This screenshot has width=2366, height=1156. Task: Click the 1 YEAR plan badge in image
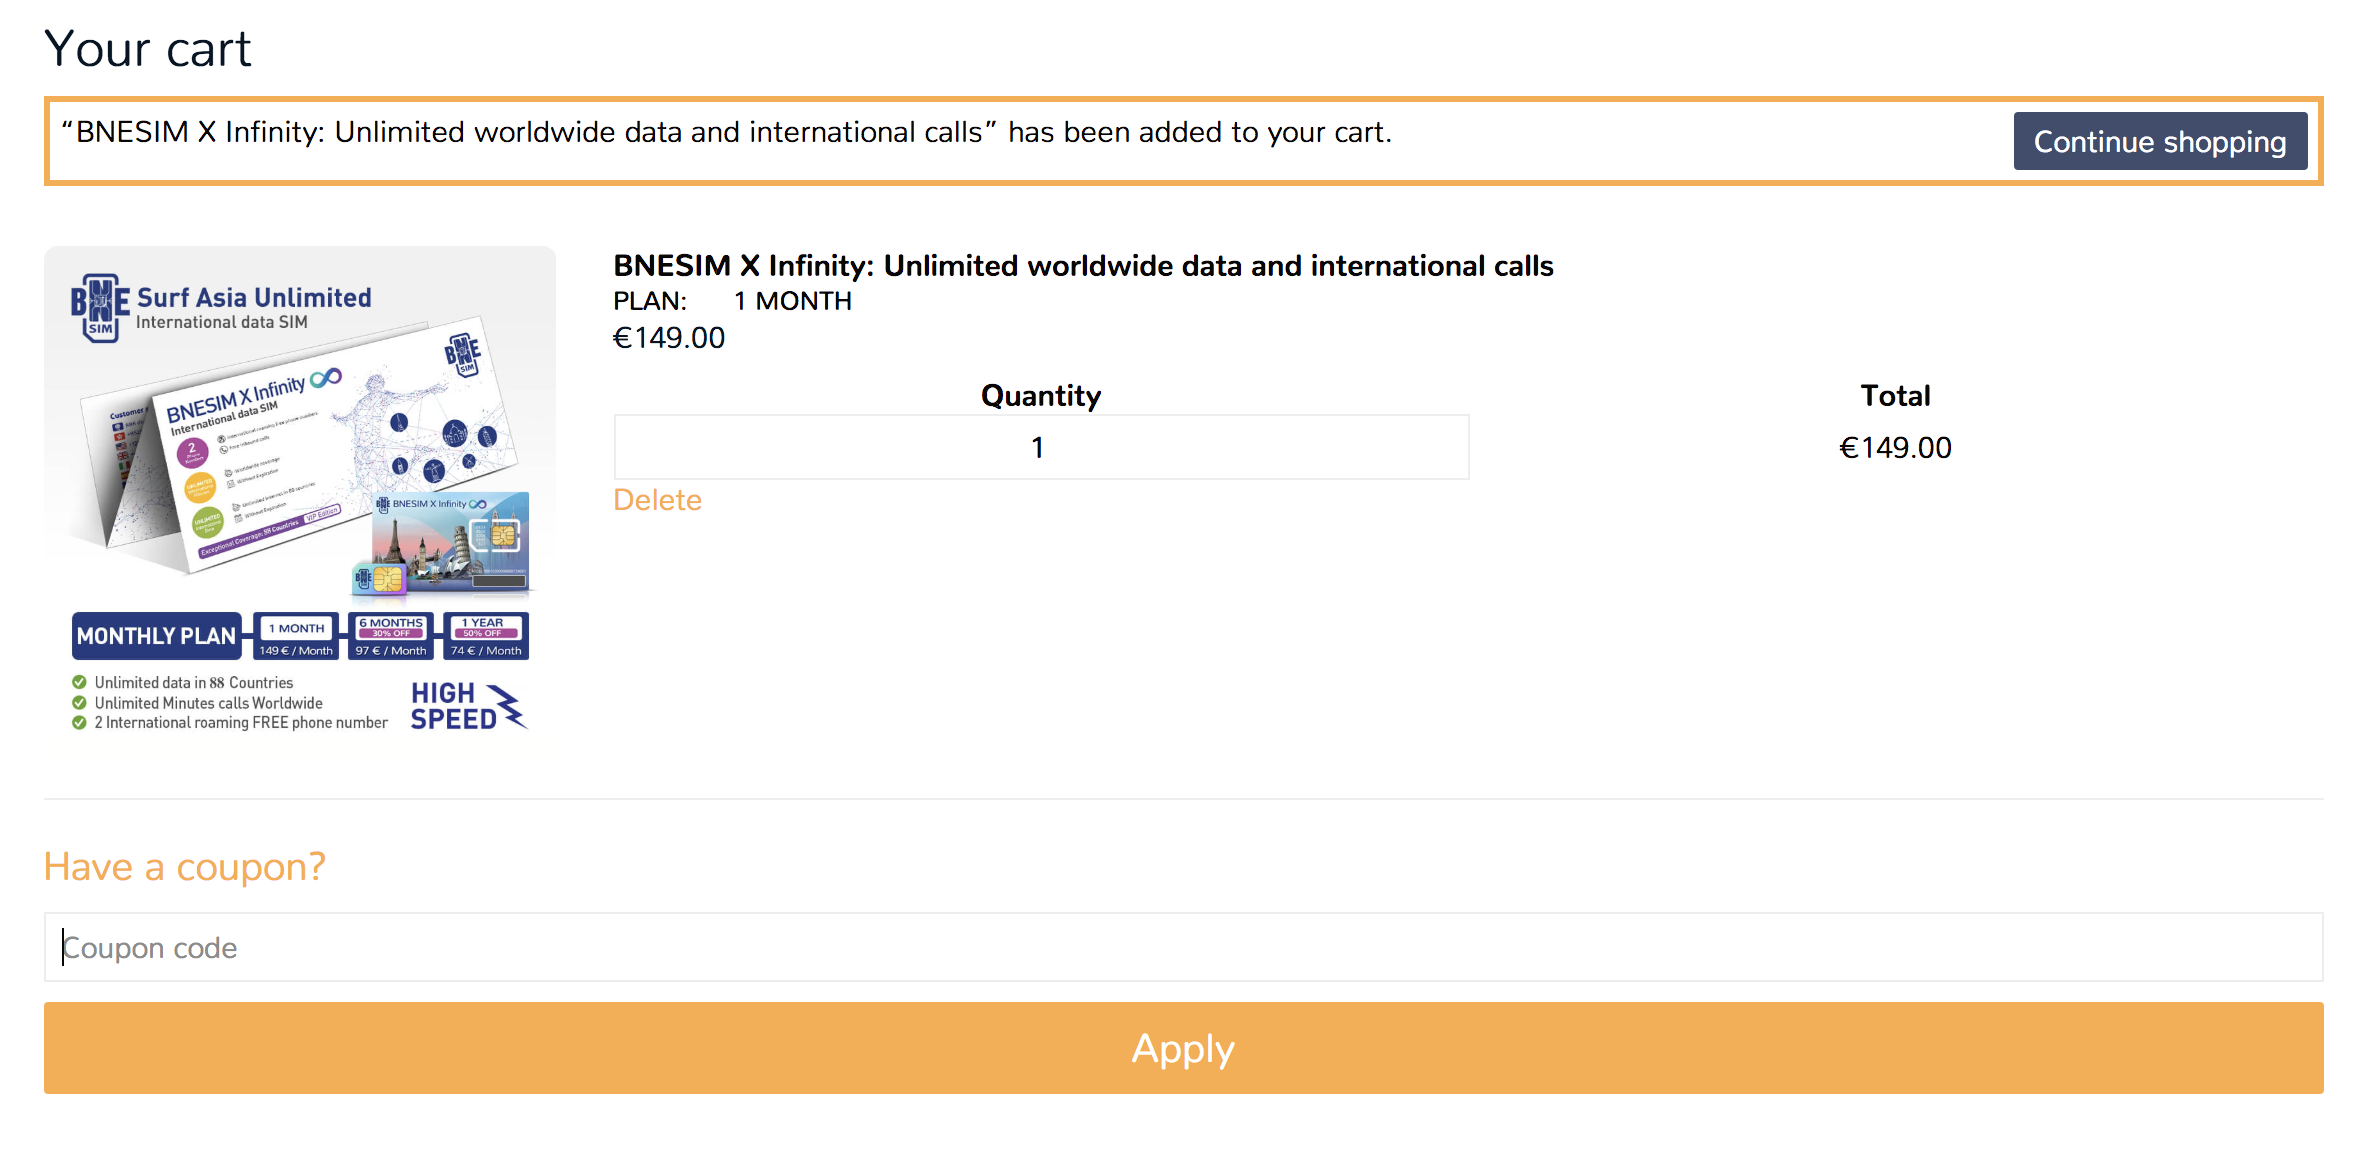486,636
